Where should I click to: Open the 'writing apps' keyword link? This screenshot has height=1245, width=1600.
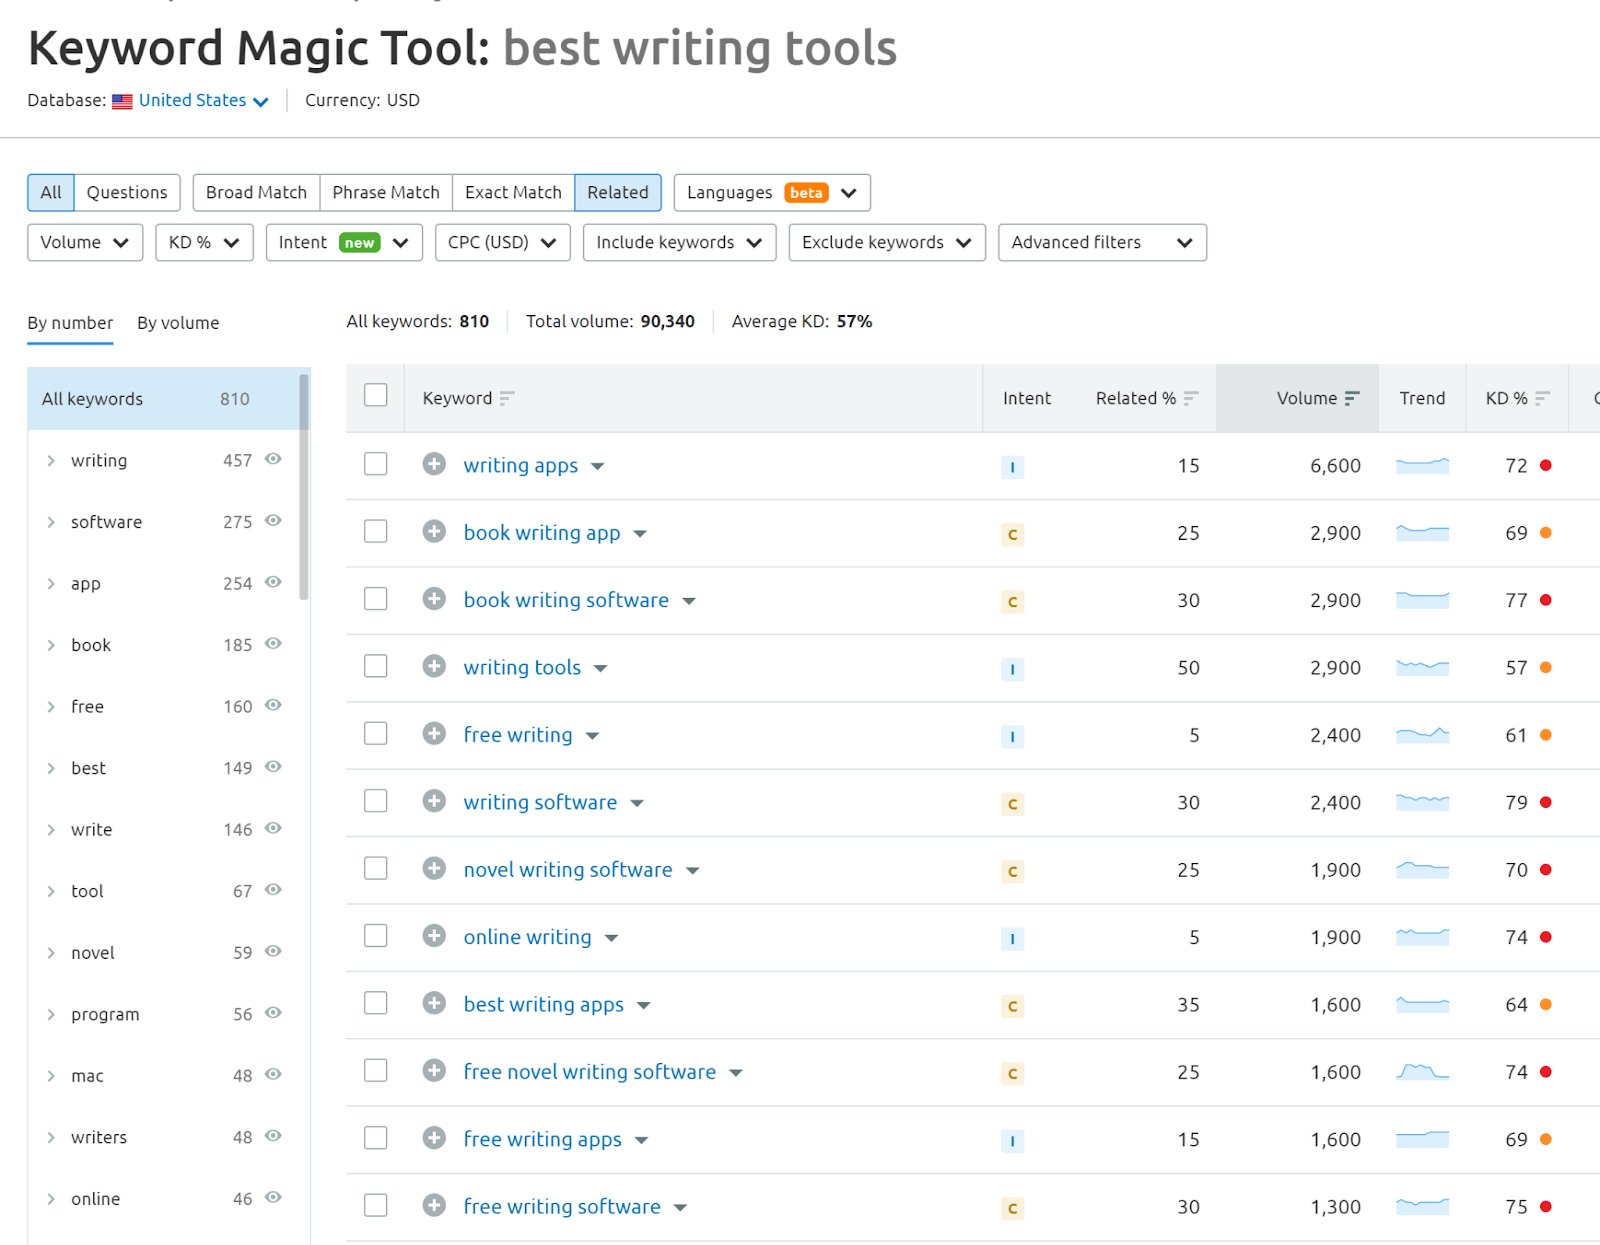(521, 466)
